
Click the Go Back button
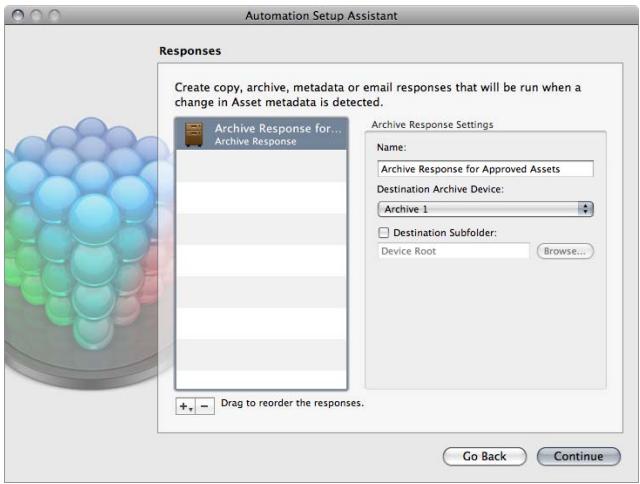pos(484,456)
